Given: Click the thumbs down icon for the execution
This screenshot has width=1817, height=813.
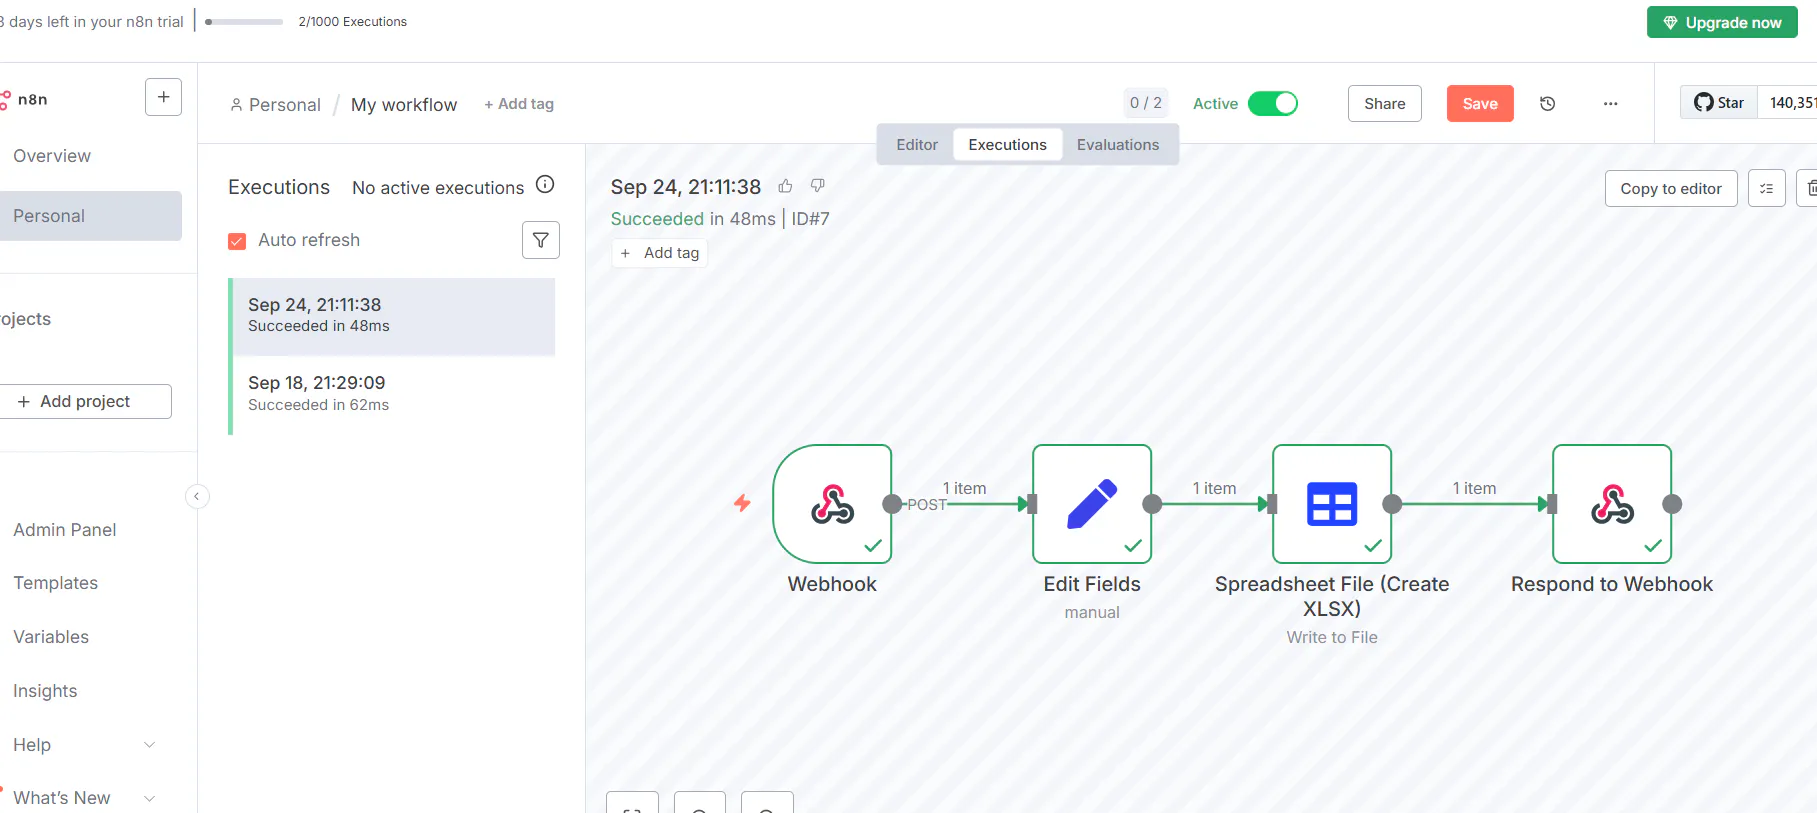Looking at the screenshot, I should pos(817,186).
